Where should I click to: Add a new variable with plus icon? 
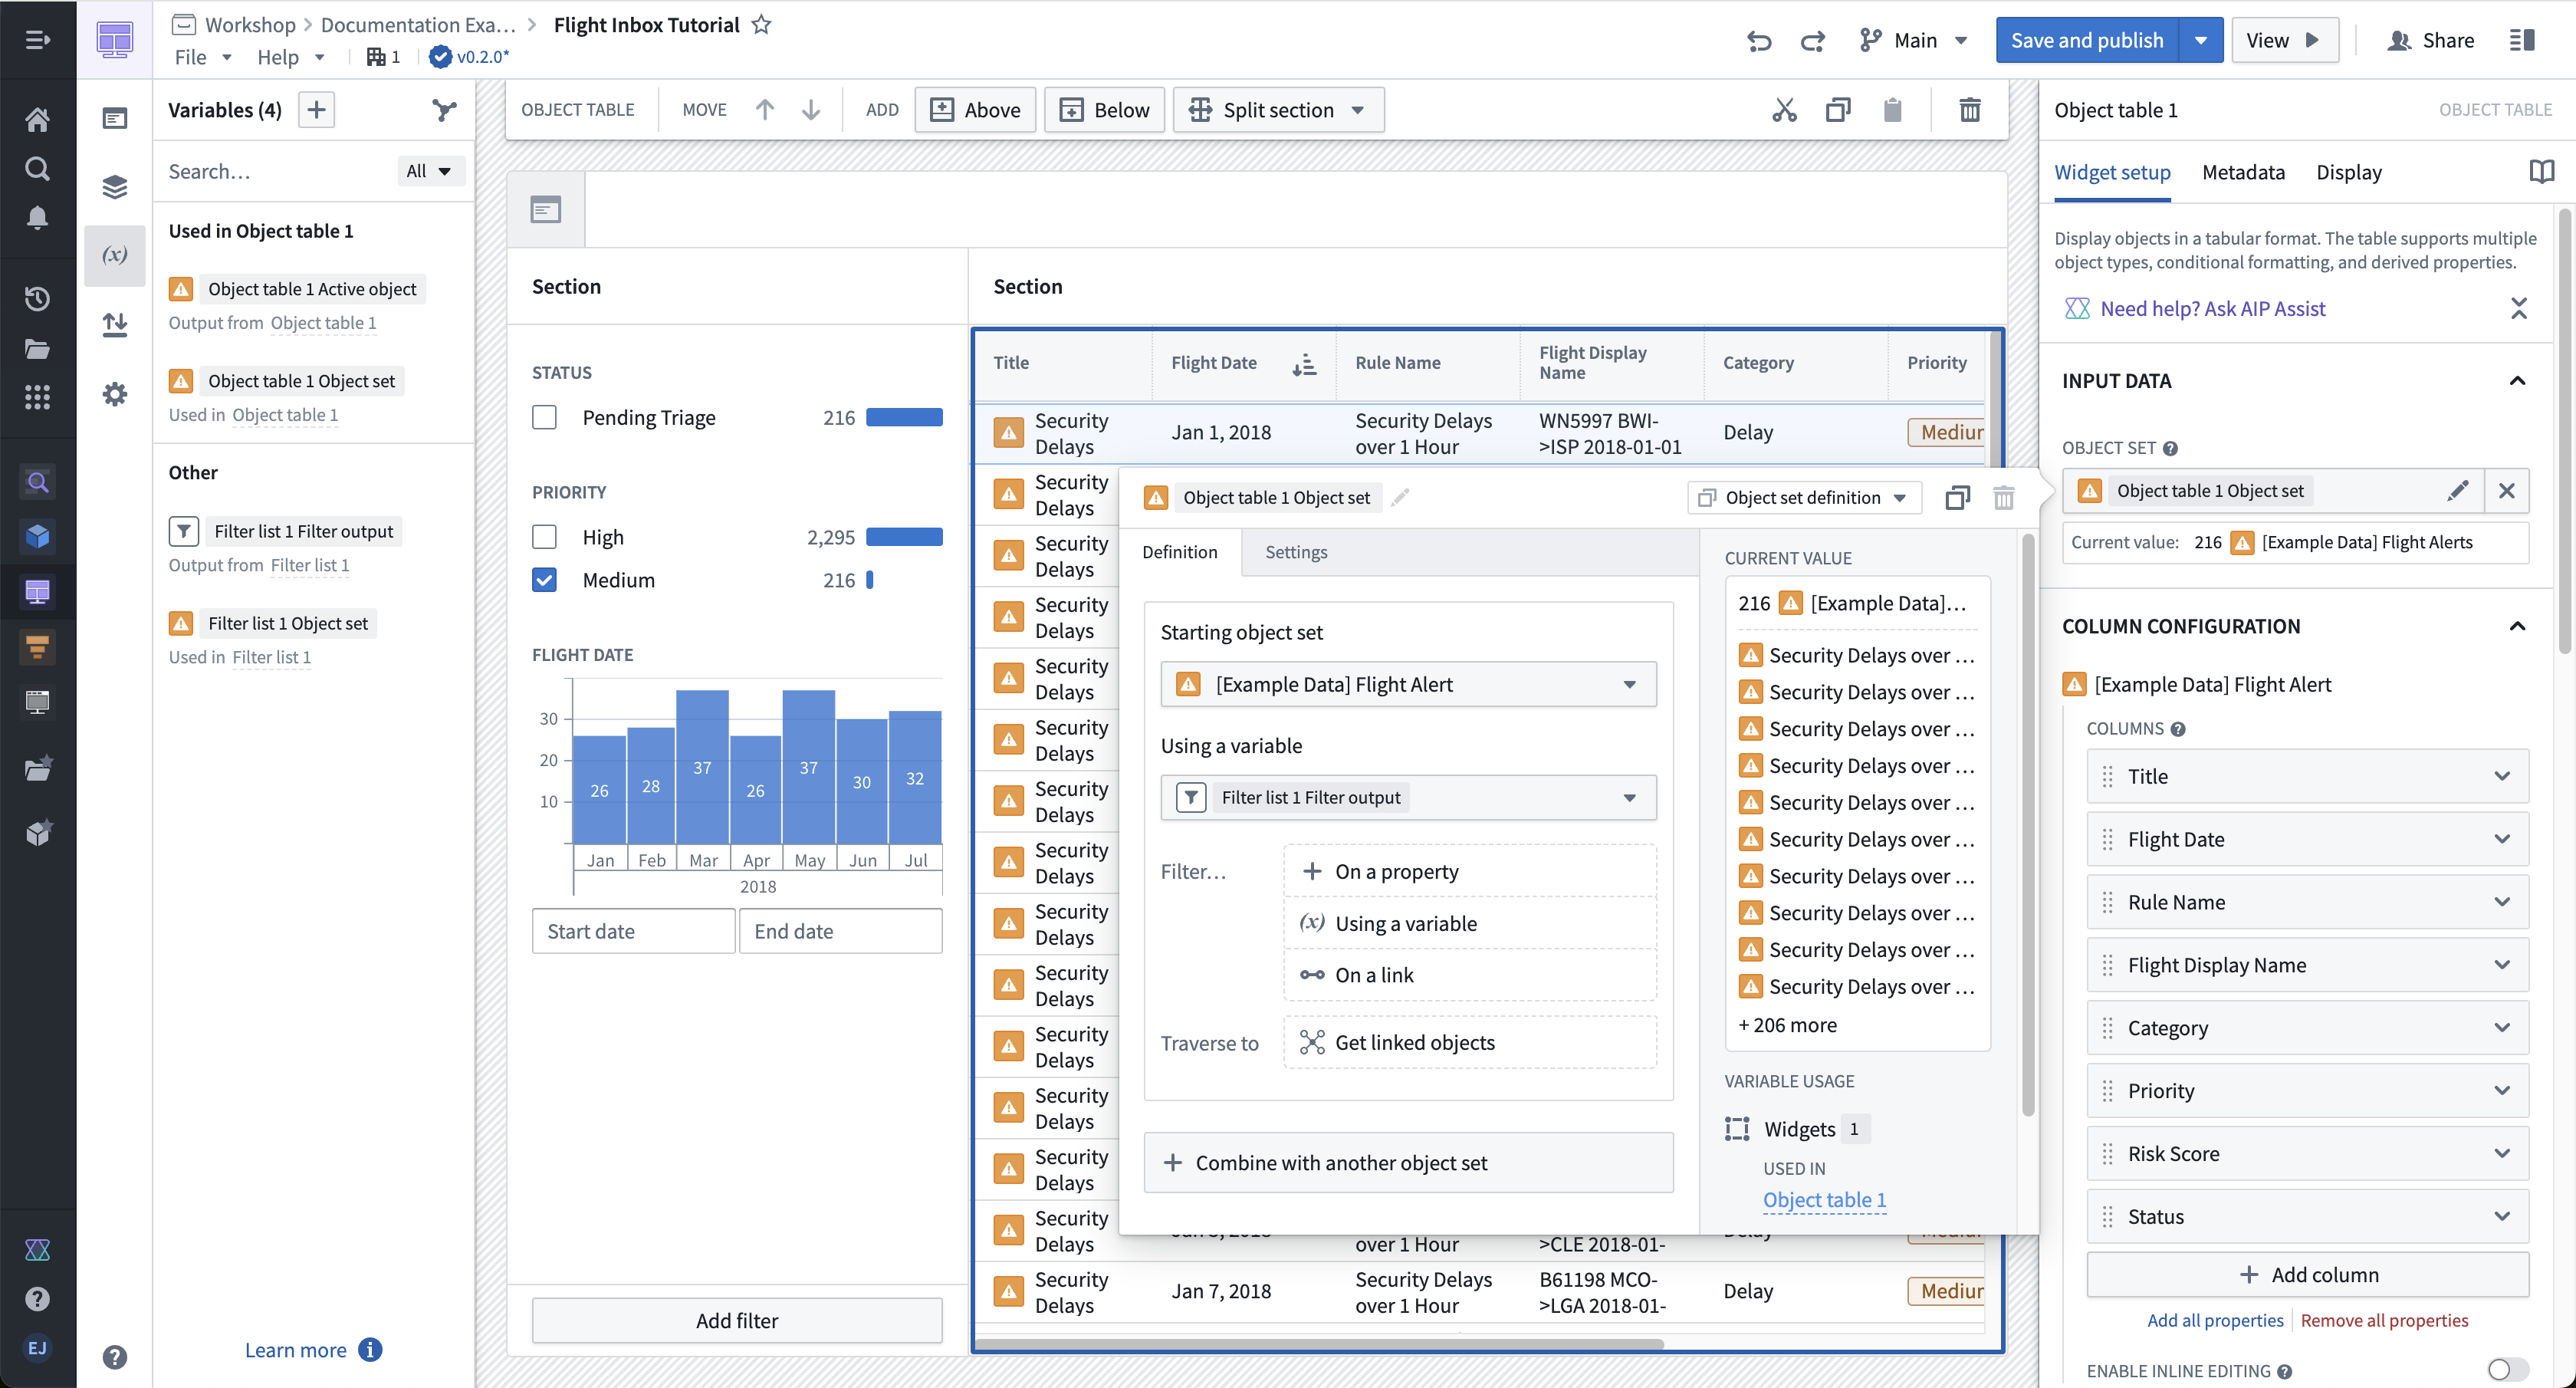pos(316,110)
